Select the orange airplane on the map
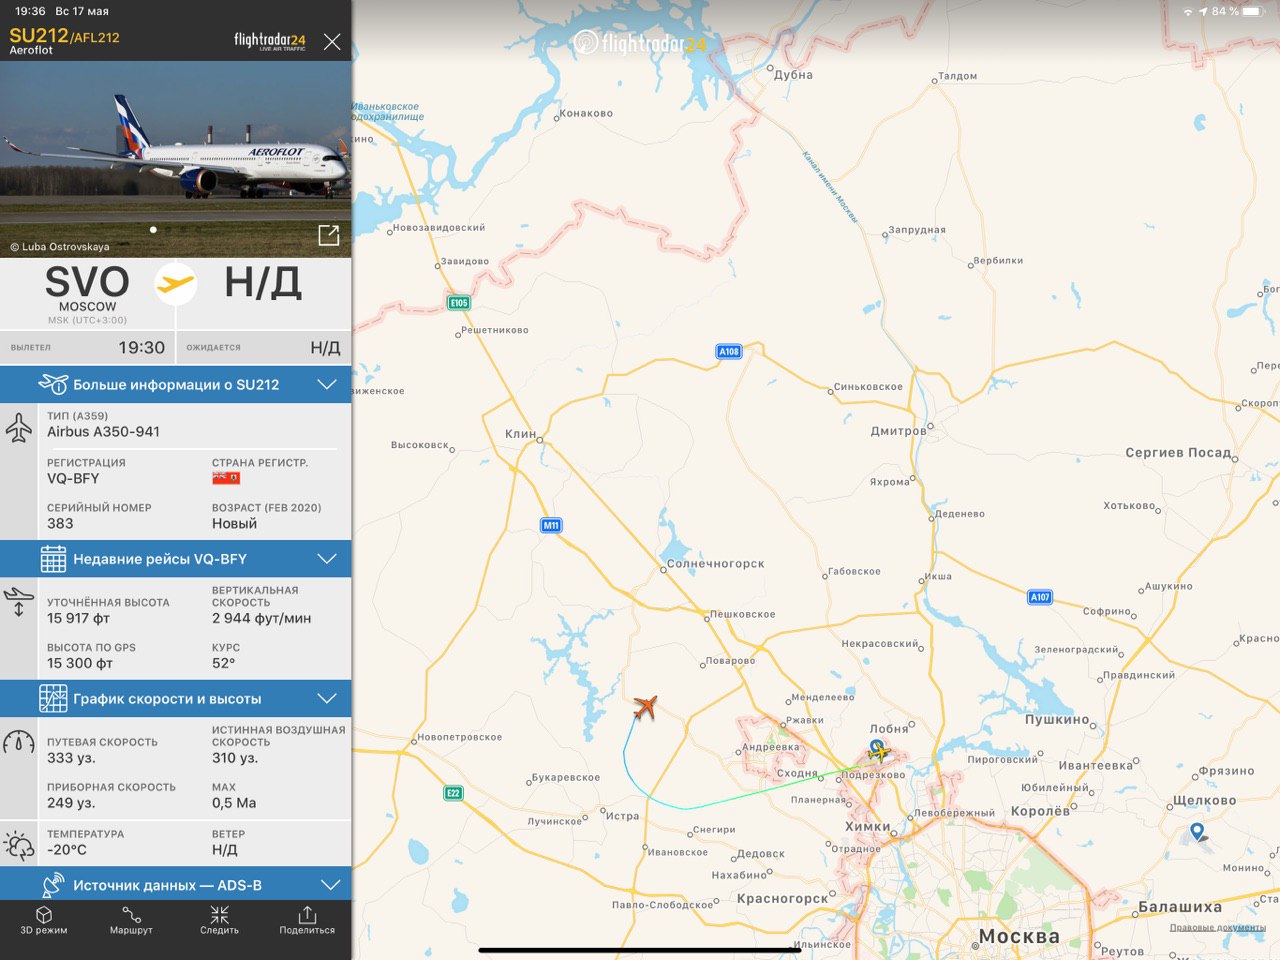 pyautogui.click(x=645, y=708)
